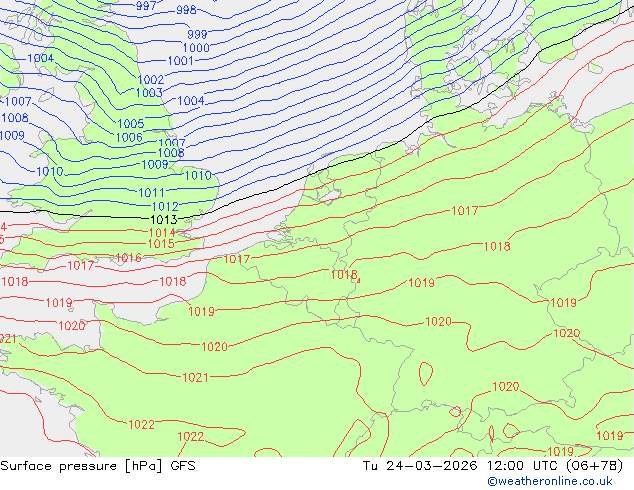The image size is (634, 490).
Task: Select the red 1016 isobar label
Action: coord(129,258)
